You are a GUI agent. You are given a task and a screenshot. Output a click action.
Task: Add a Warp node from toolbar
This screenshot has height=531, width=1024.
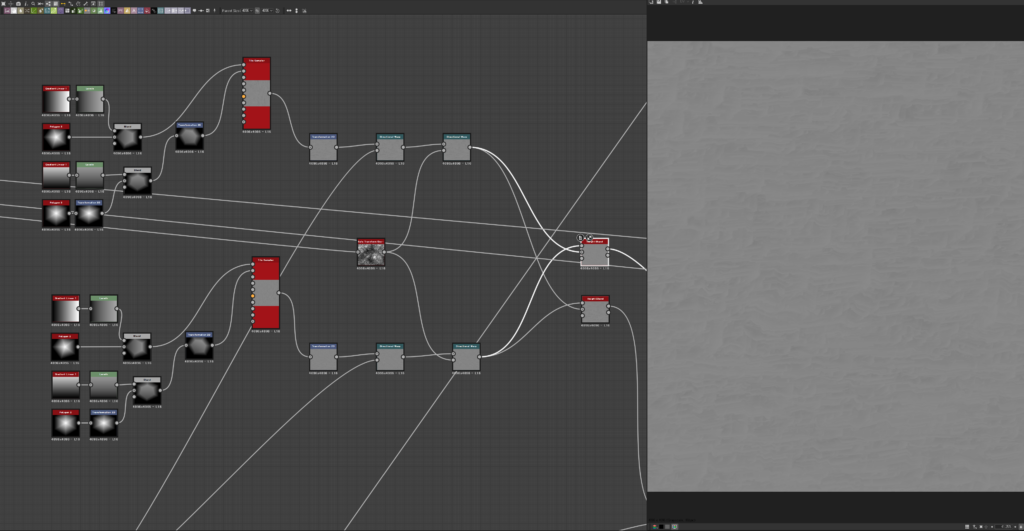[161, 10]
